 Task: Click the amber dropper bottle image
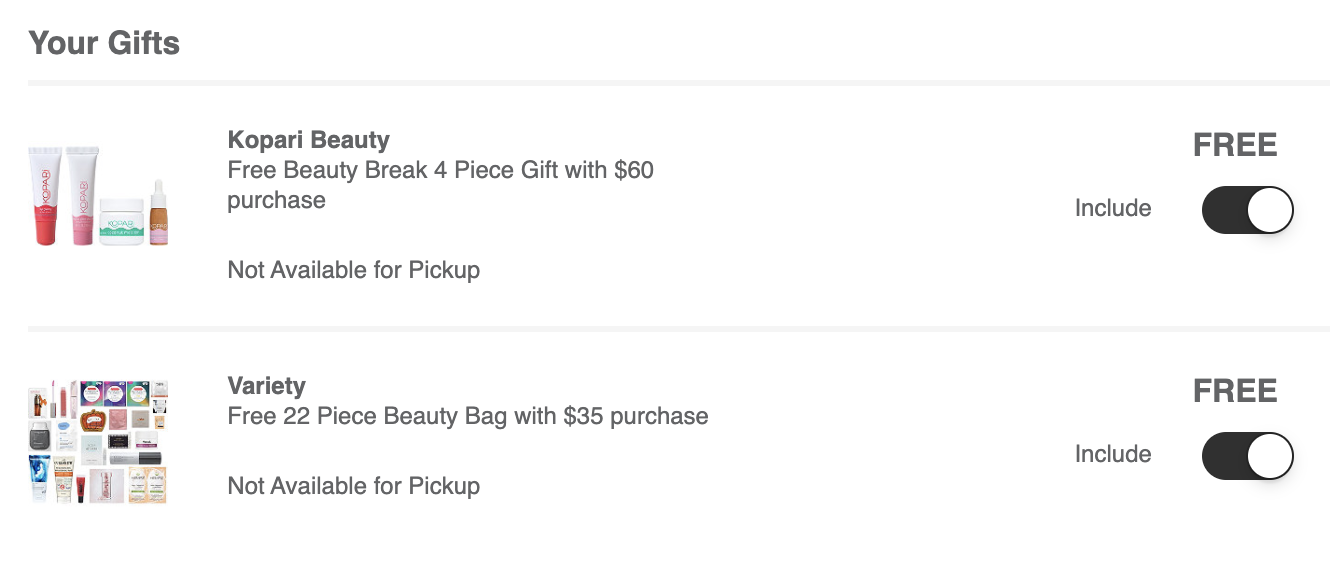coord(159,213)
